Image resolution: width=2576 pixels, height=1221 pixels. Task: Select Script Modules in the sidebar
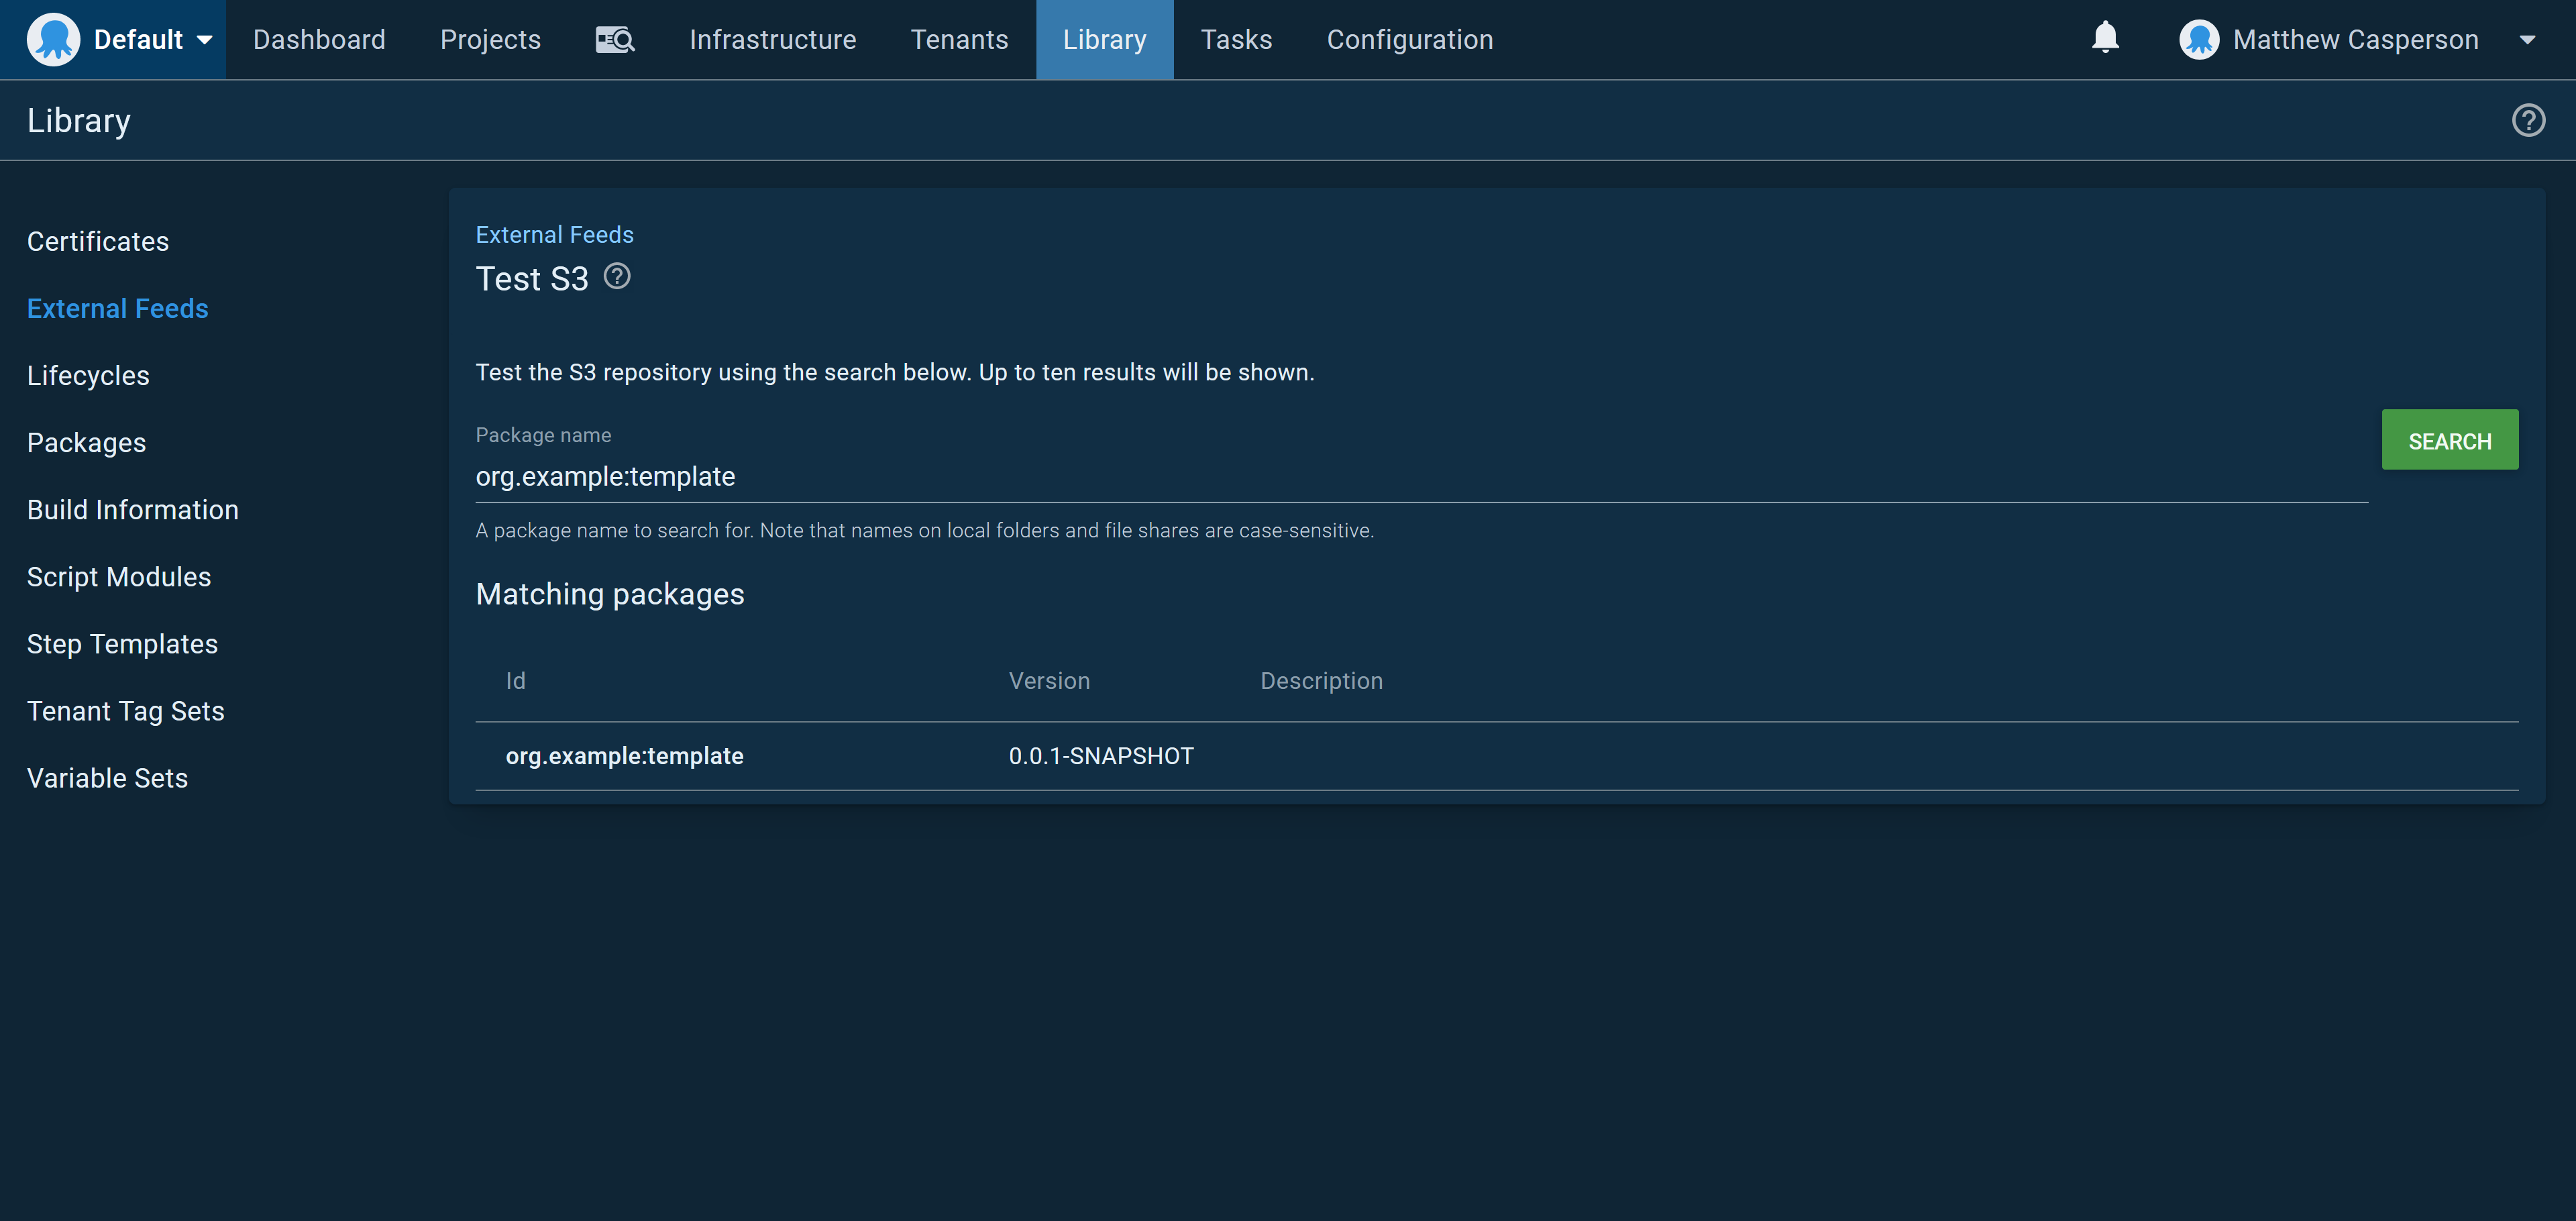119,577
